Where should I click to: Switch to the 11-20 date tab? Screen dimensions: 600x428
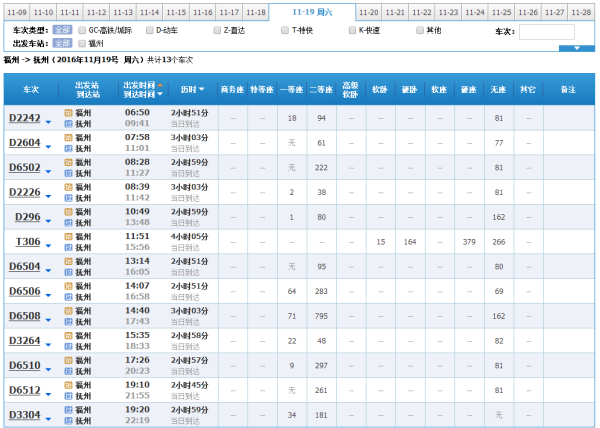point(368,13)
